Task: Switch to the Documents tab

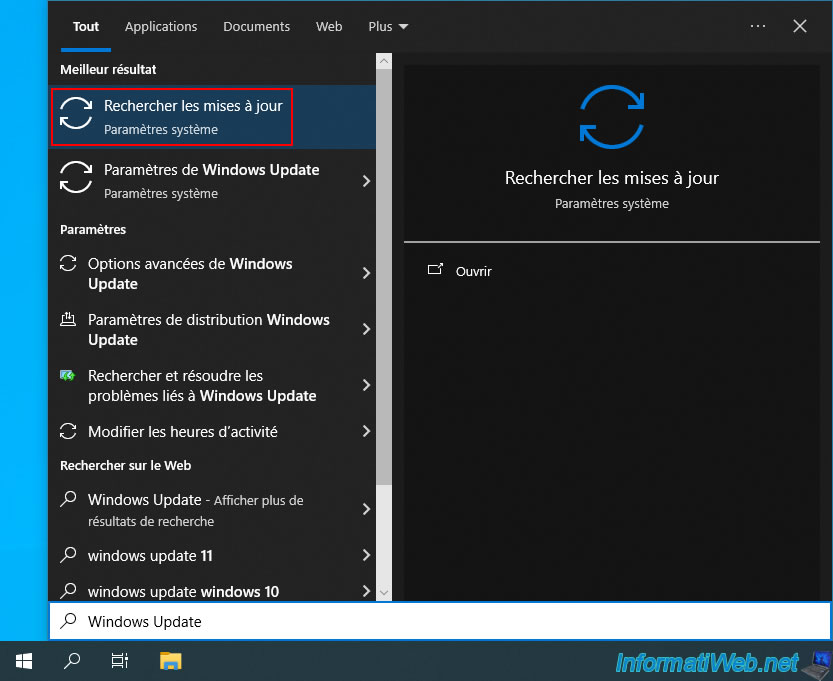Action: click(256, 26)
